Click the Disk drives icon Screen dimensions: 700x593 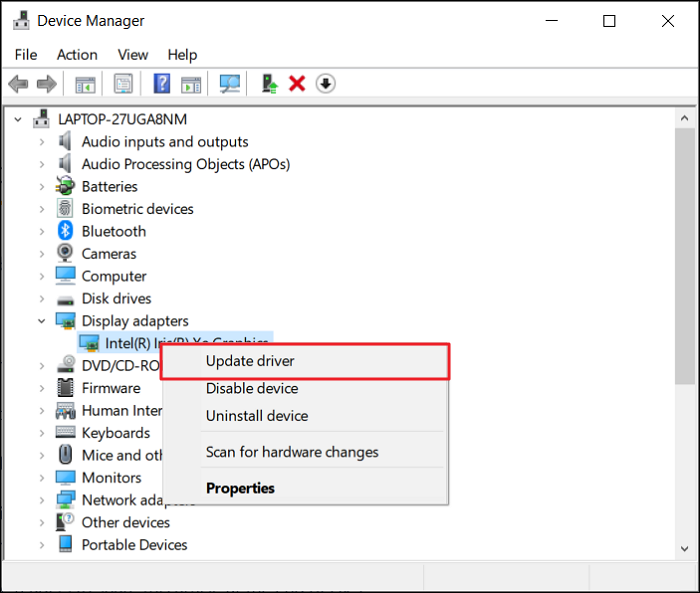tap(65, 299)
